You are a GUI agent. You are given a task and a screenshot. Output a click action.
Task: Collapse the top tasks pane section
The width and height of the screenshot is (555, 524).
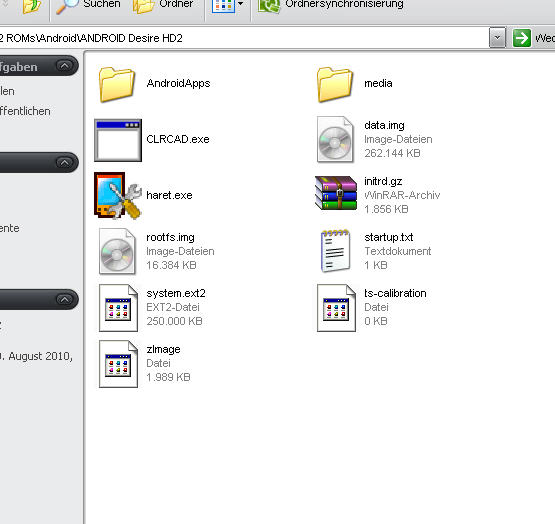click(64, 66)
